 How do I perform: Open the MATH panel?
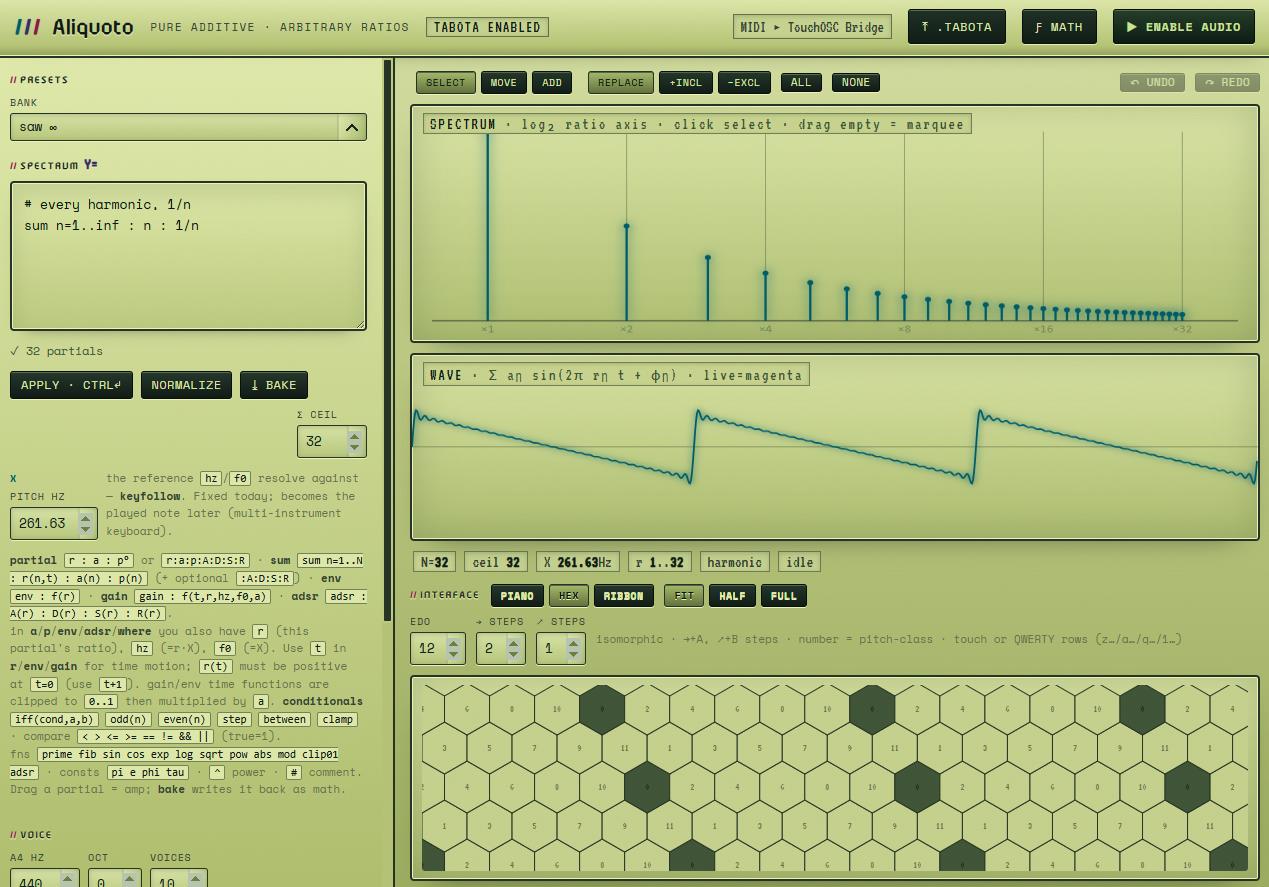(1059, 27)
